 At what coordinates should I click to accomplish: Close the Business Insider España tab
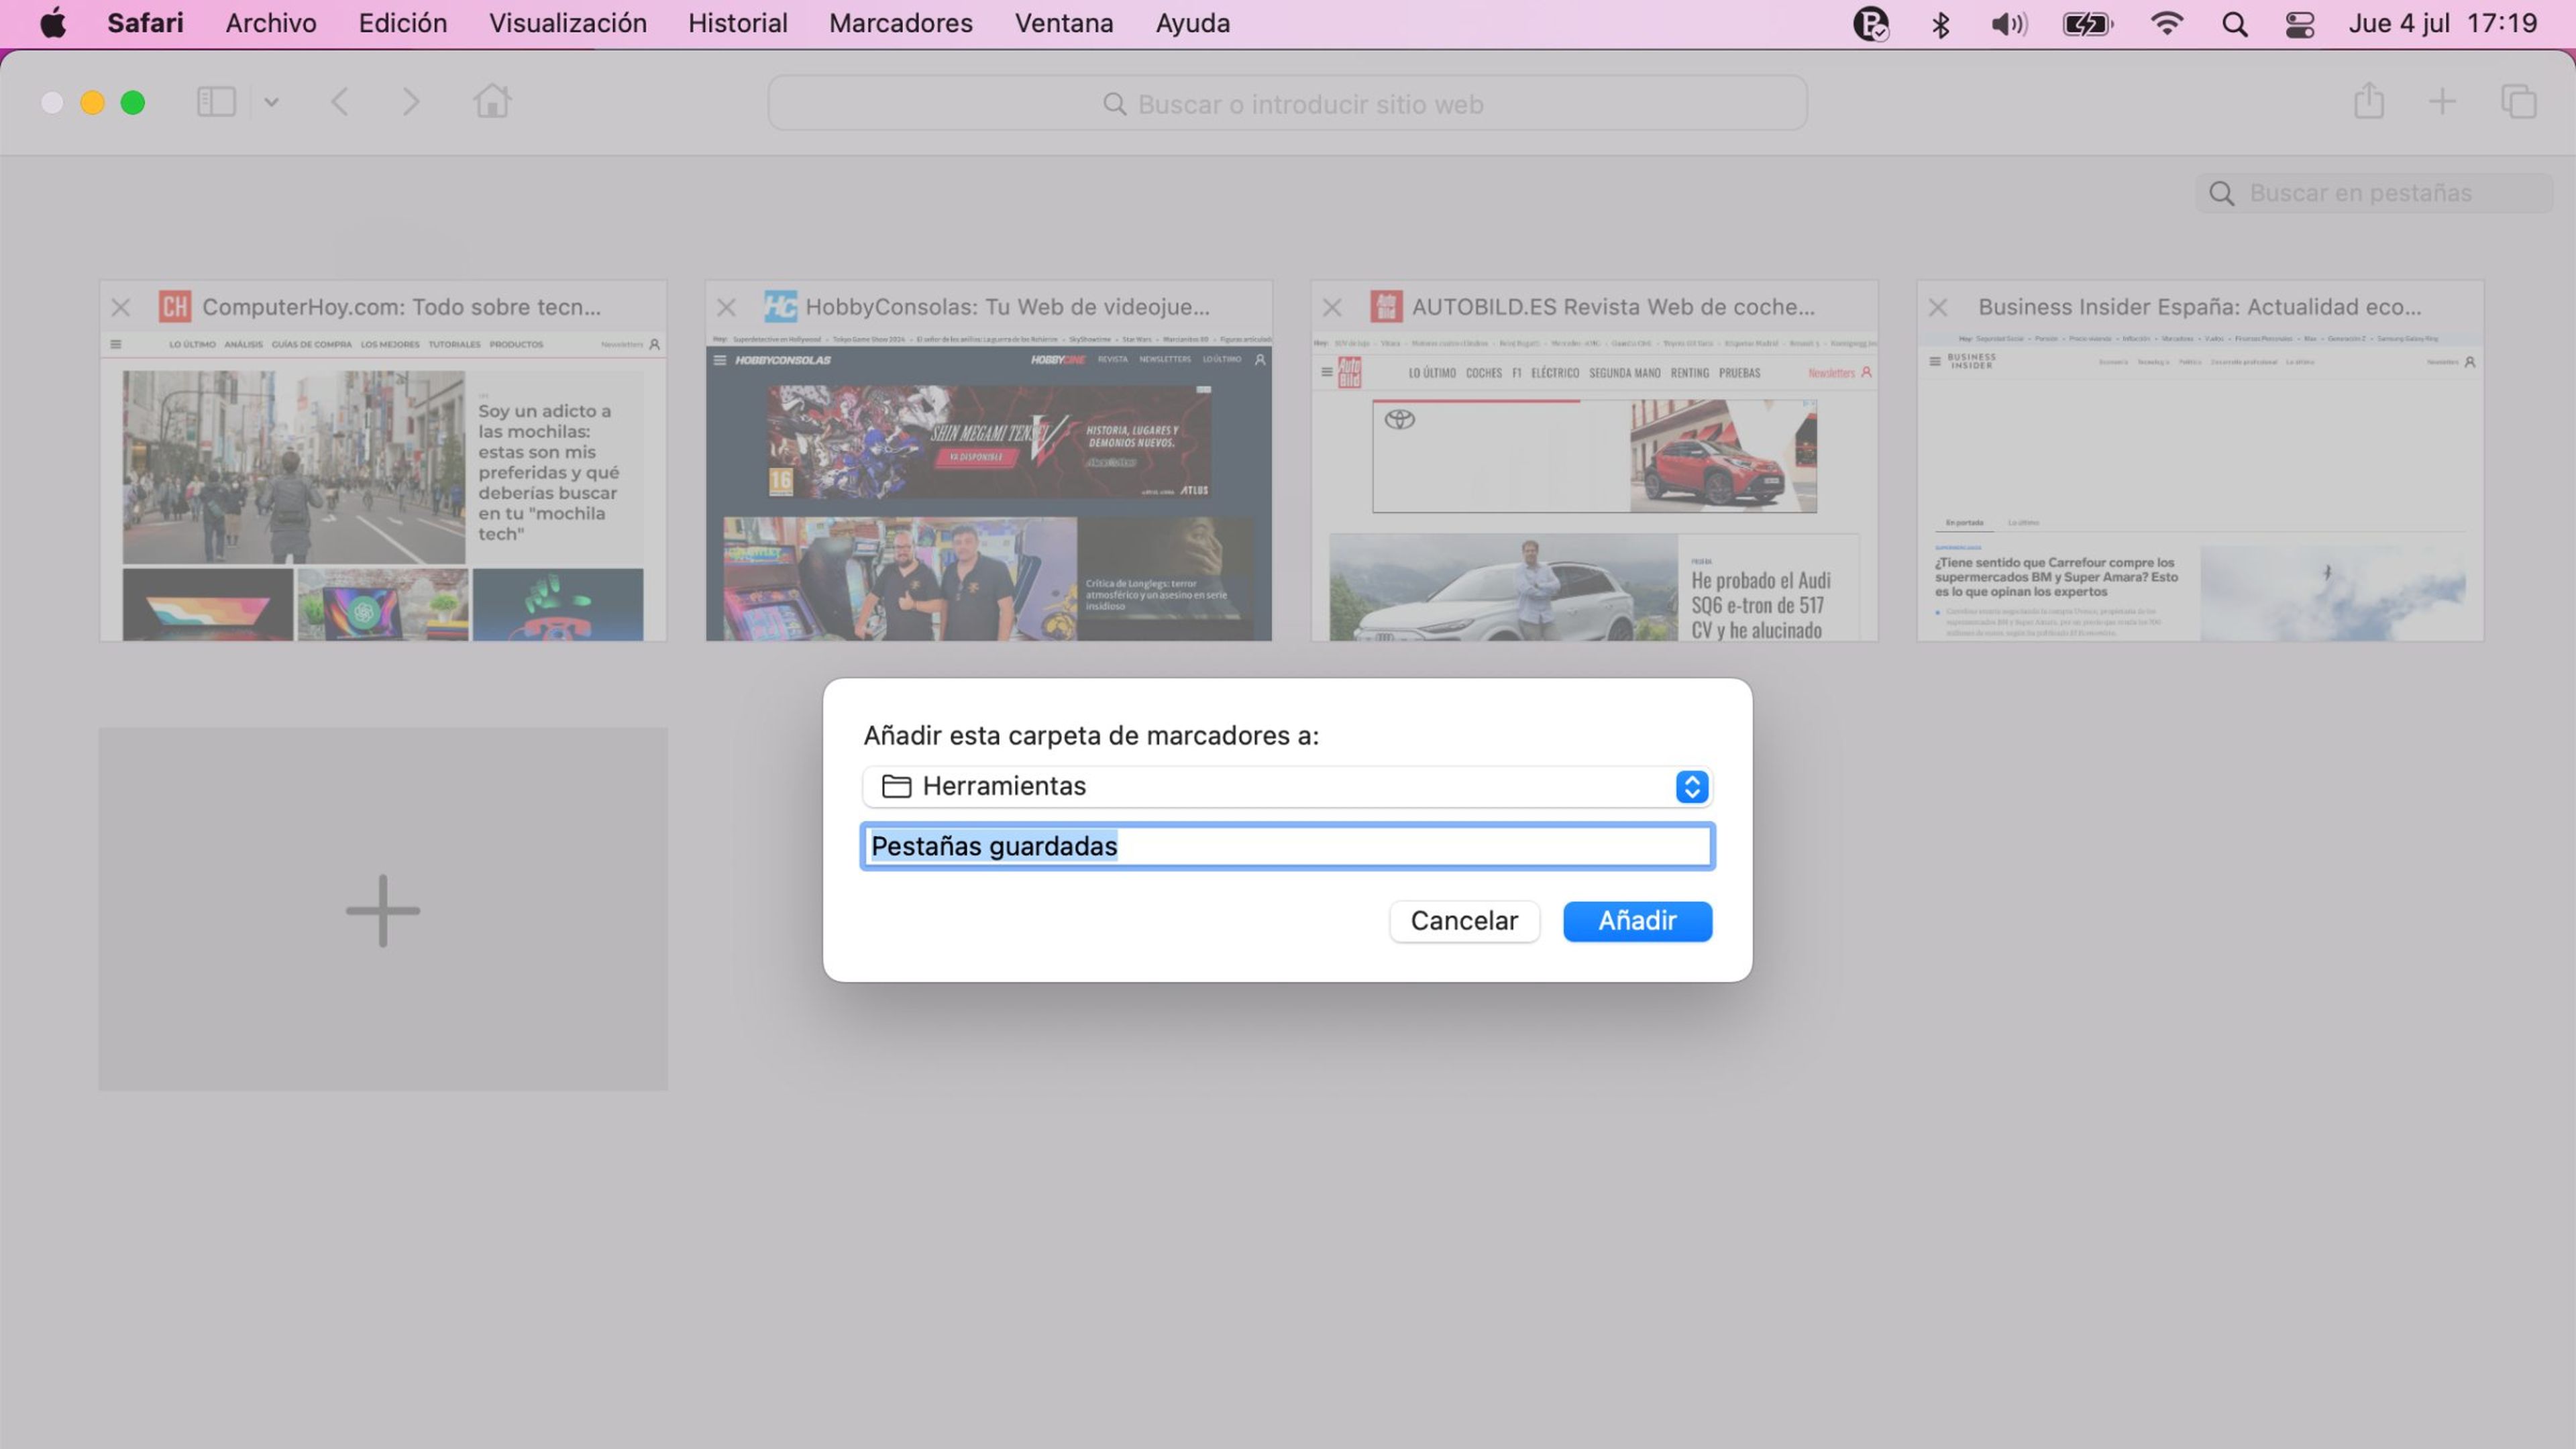(x=1938, y=307)
